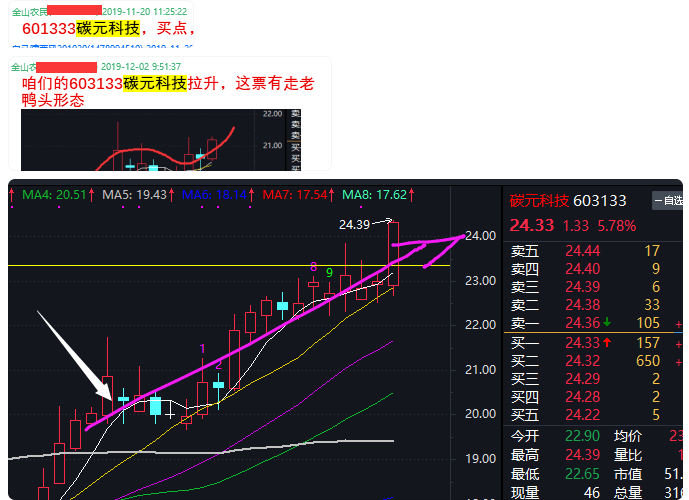Select the MA6: 18.14 indicator label
The height and width of the screenshot is (500, 689).
[x=214, y=195]
